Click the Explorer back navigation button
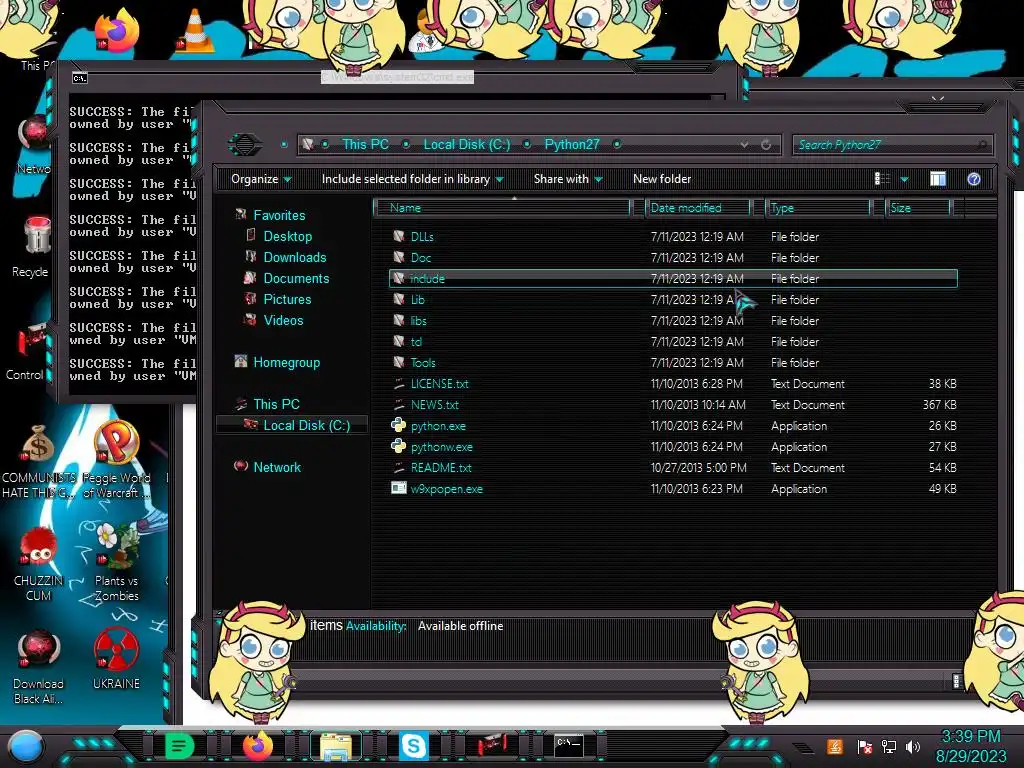 244,144
